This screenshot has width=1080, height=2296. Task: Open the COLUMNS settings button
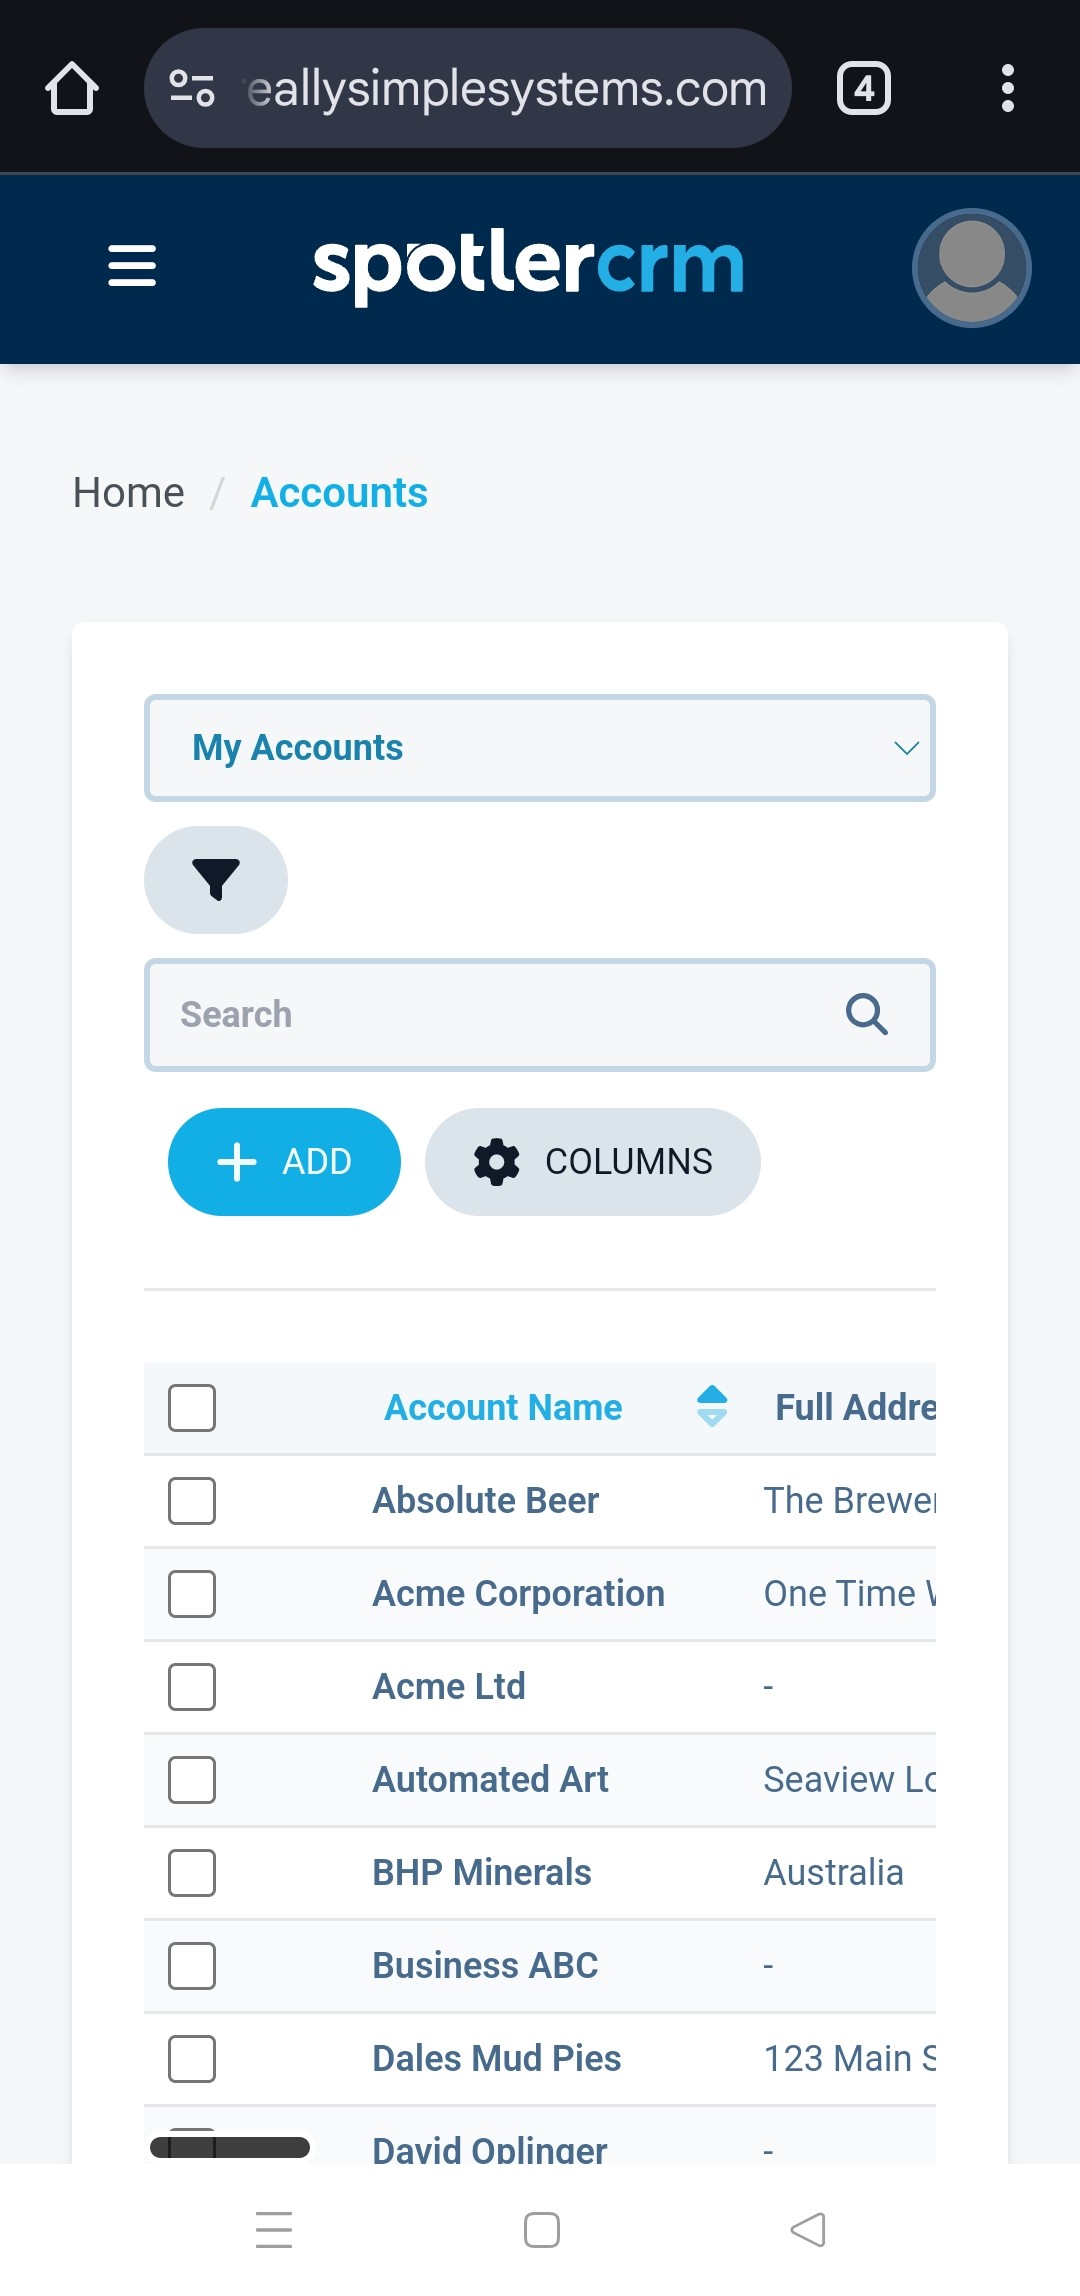coord(593,1162)
